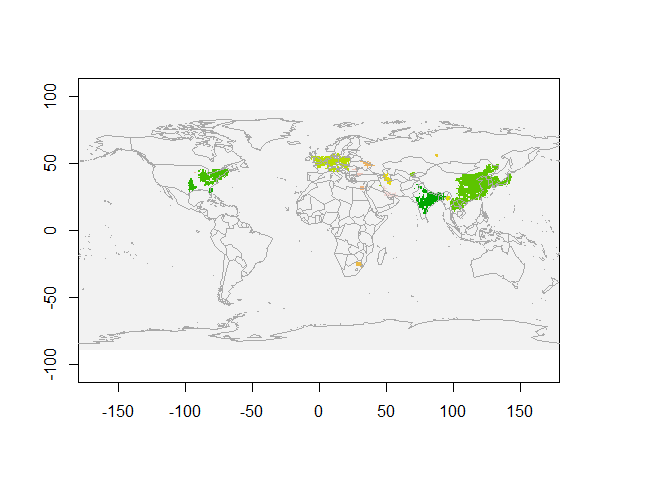Click the x-axis tick label 150
The height and width of the screenshot is (480, 672).
click(x=520, y=411)
